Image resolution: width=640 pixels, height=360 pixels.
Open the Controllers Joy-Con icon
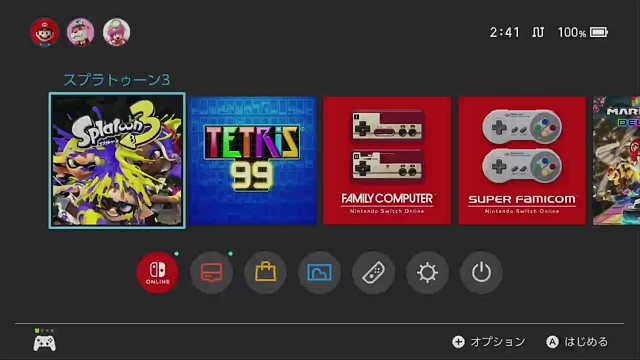tap(373, 272)
